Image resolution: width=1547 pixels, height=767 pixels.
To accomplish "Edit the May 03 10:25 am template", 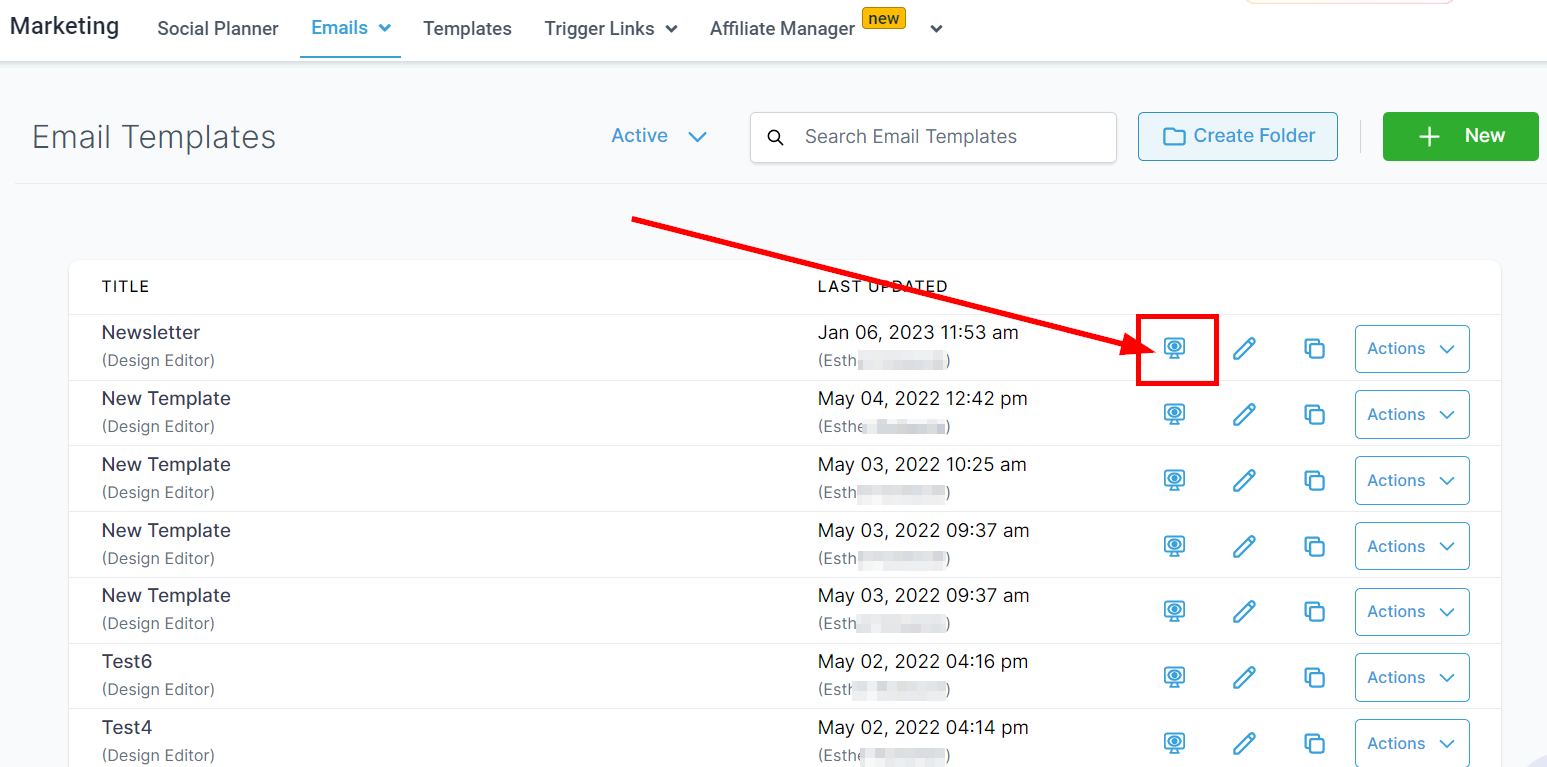I will 1244,480.
